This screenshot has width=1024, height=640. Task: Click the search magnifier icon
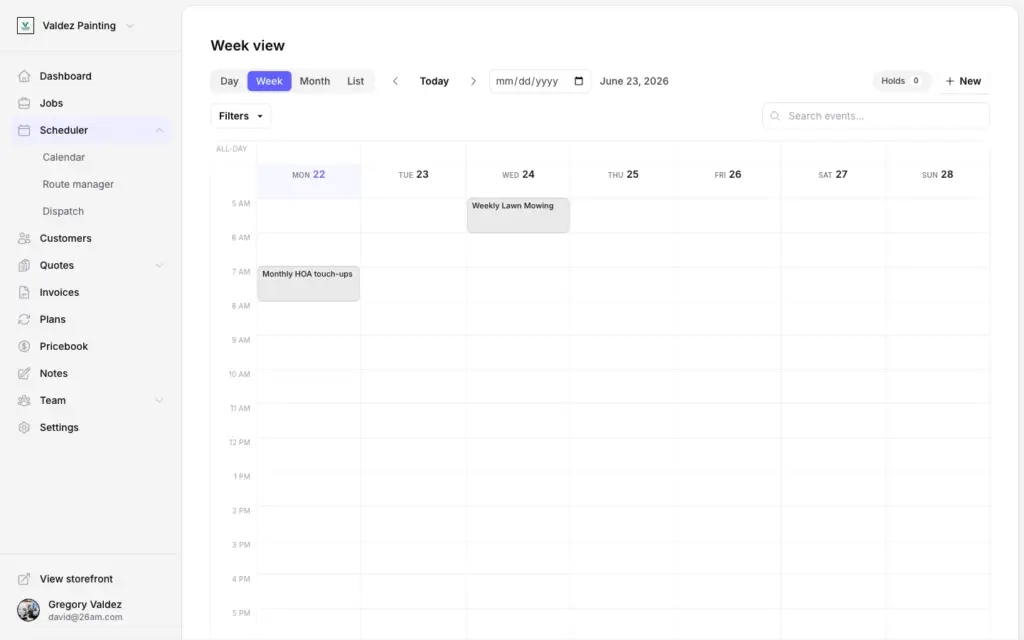(x=775, y=116)
